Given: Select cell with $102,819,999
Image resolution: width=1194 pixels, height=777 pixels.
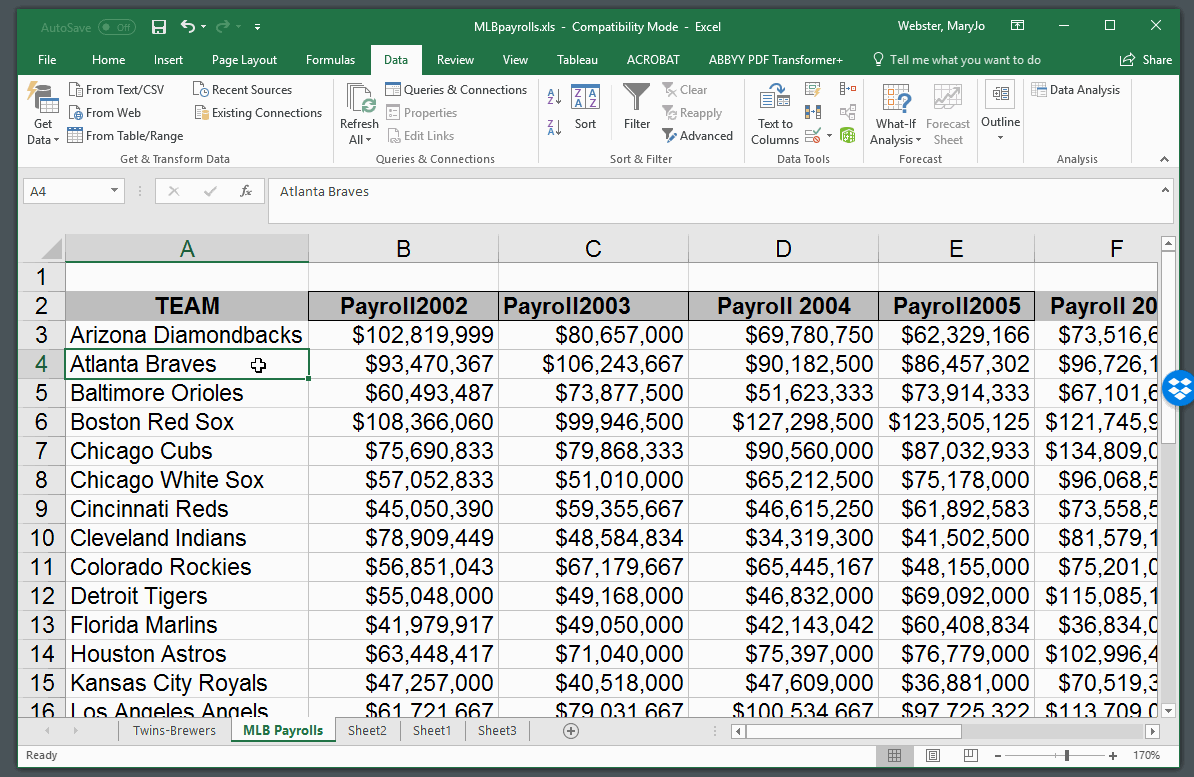Looking at the screenshot, I should pos(404,335).
